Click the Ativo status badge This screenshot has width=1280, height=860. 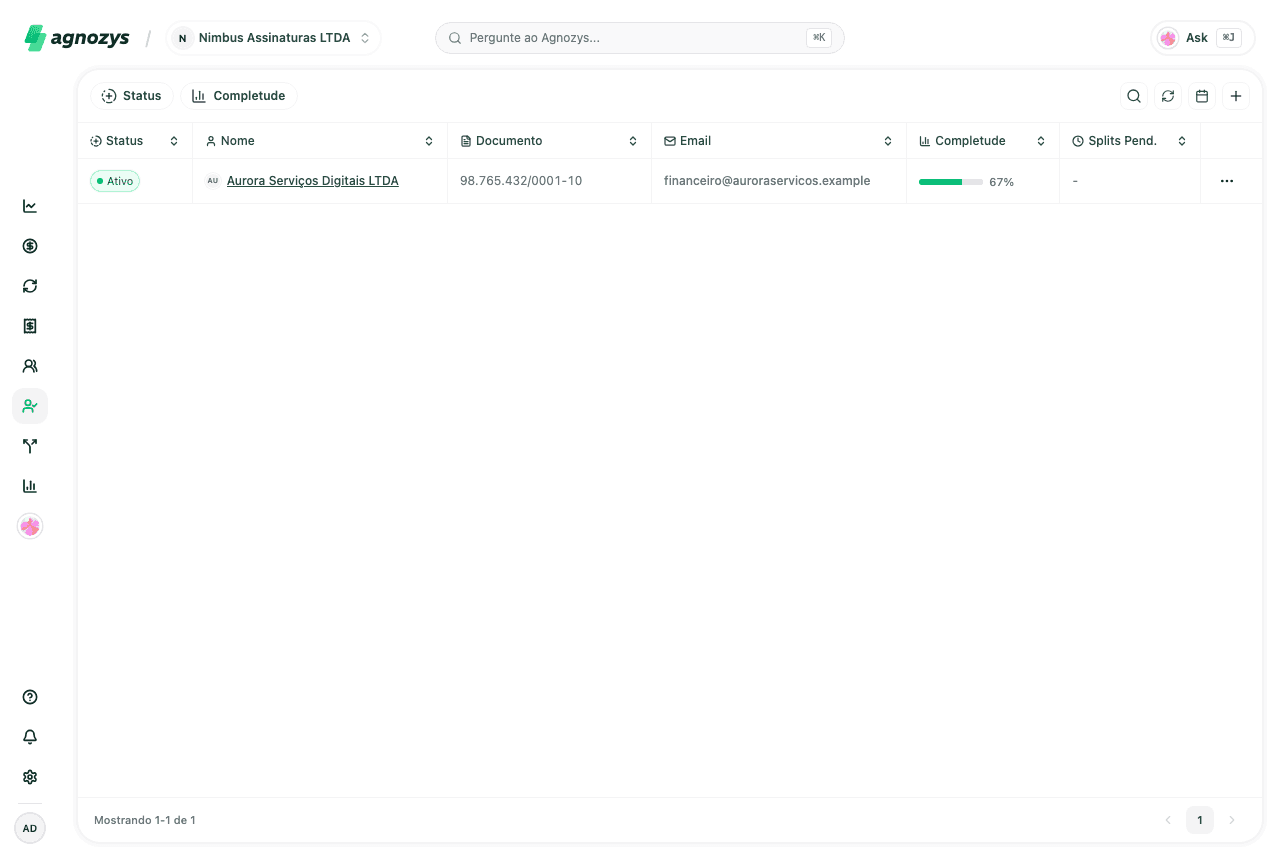pos(115,181)
